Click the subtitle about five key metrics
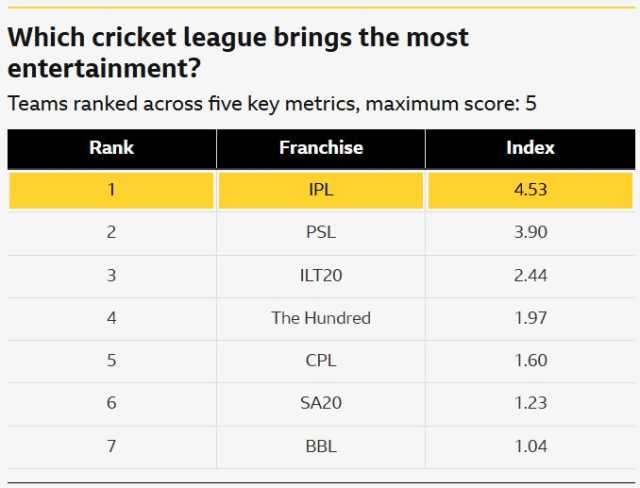The image size is (640, 488). pos(272,104)
